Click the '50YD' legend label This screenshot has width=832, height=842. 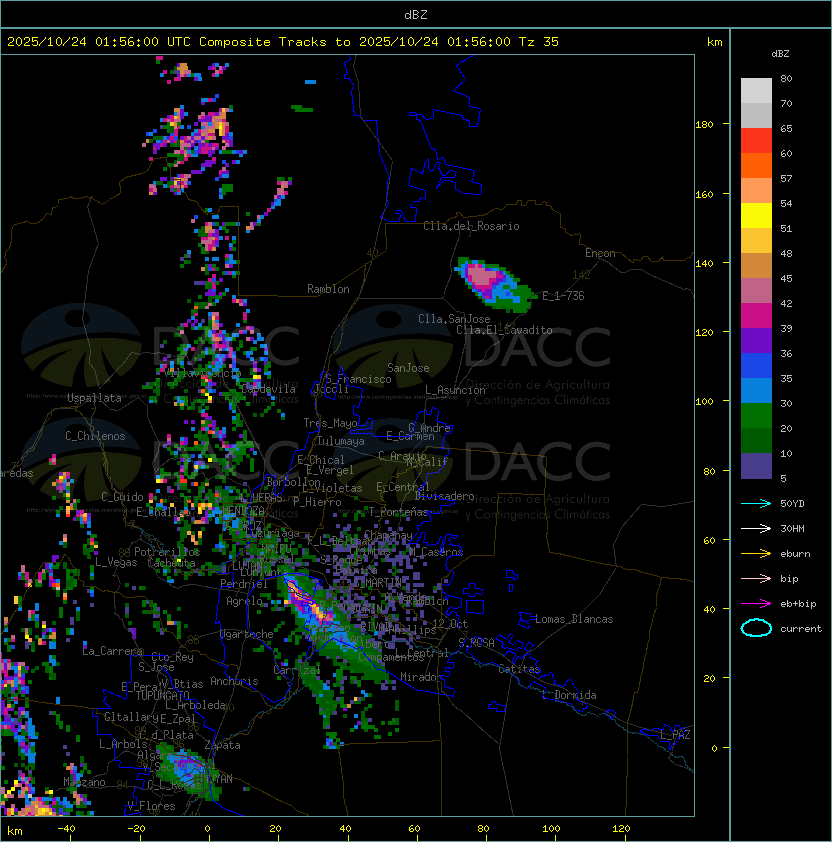(792, 503)
